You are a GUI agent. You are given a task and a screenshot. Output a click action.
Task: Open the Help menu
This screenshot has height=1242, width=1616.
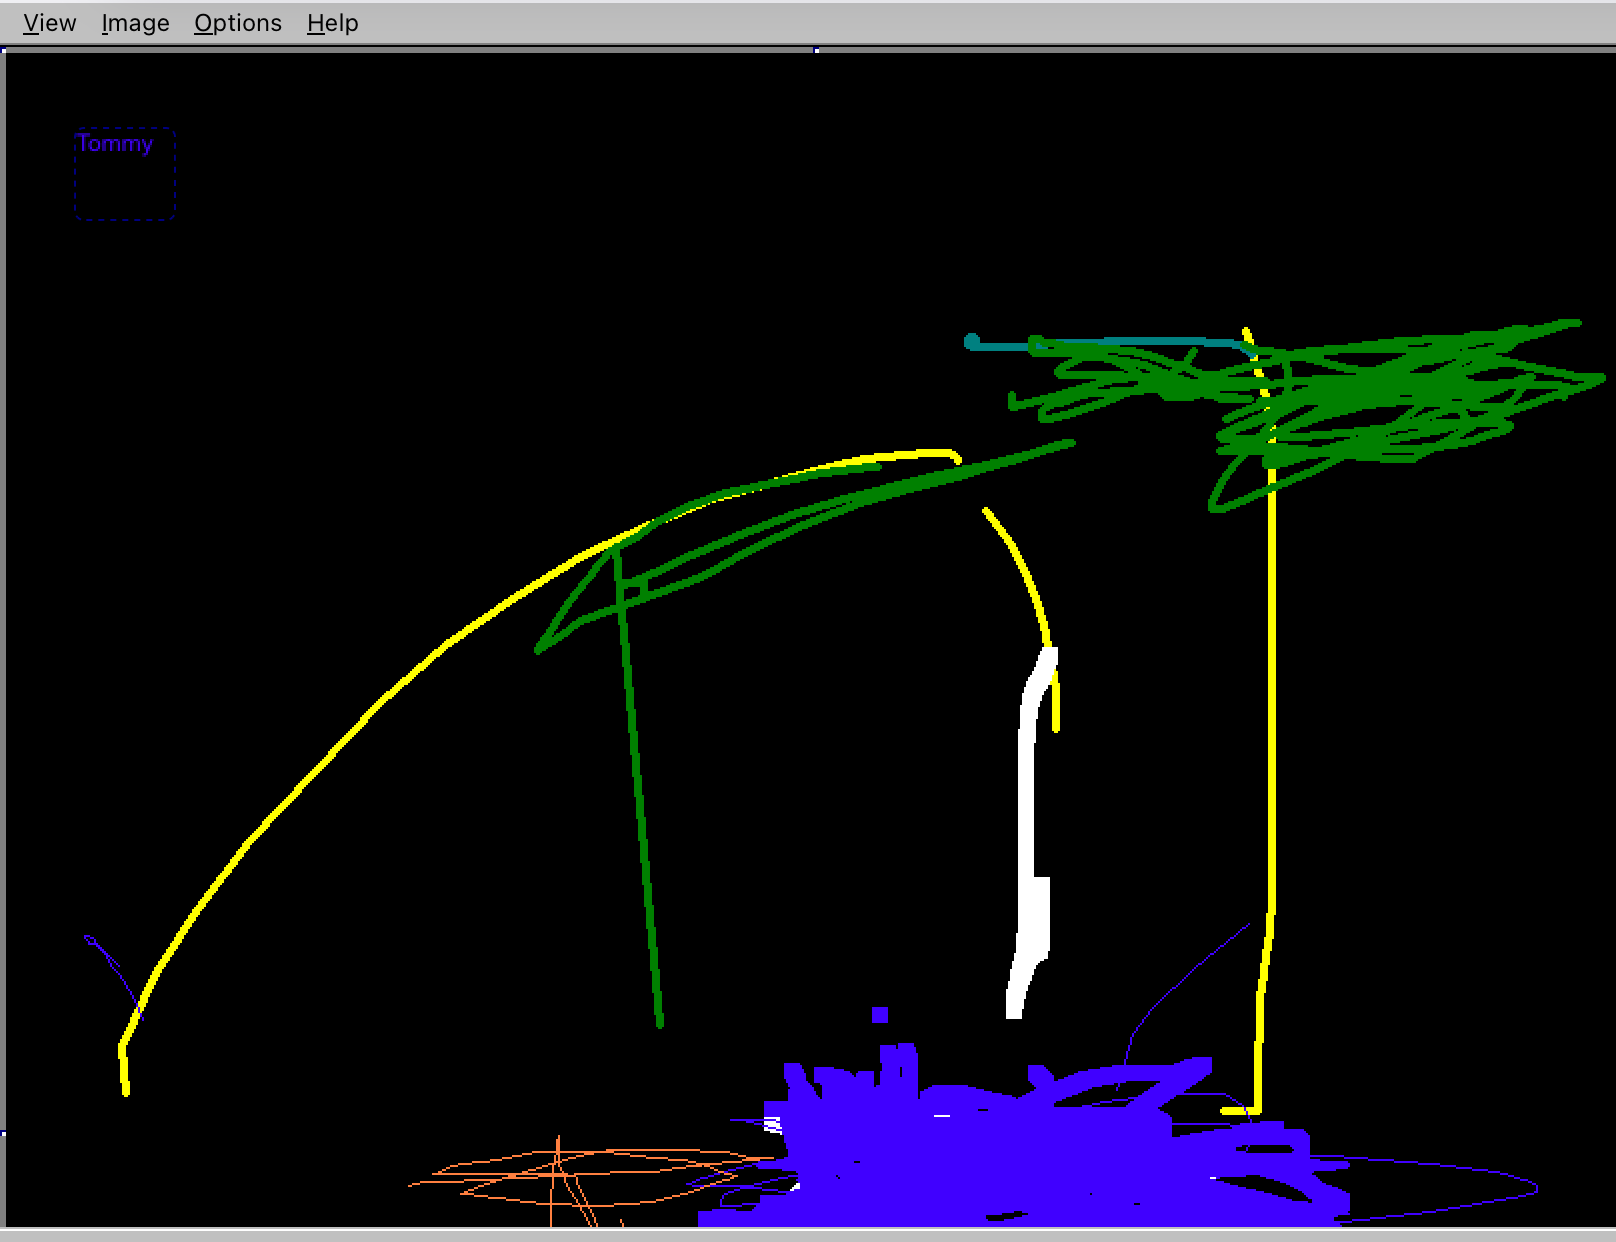click(x=332, y=23)
